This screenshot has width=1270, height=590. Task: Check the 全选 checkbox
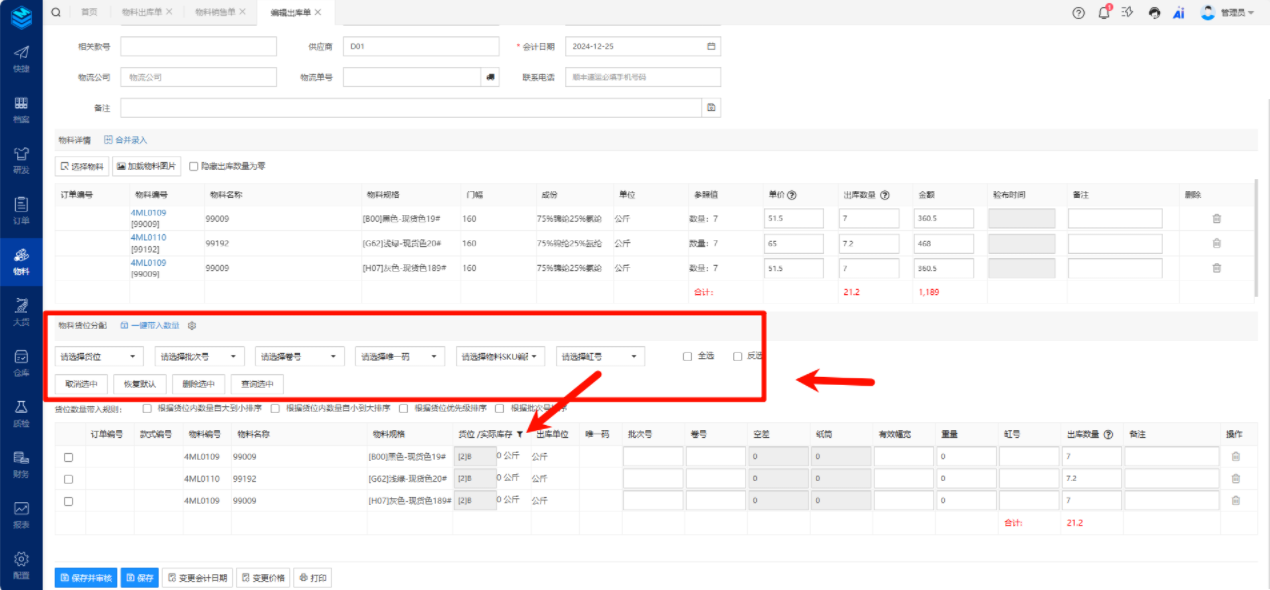pos(687,356)
